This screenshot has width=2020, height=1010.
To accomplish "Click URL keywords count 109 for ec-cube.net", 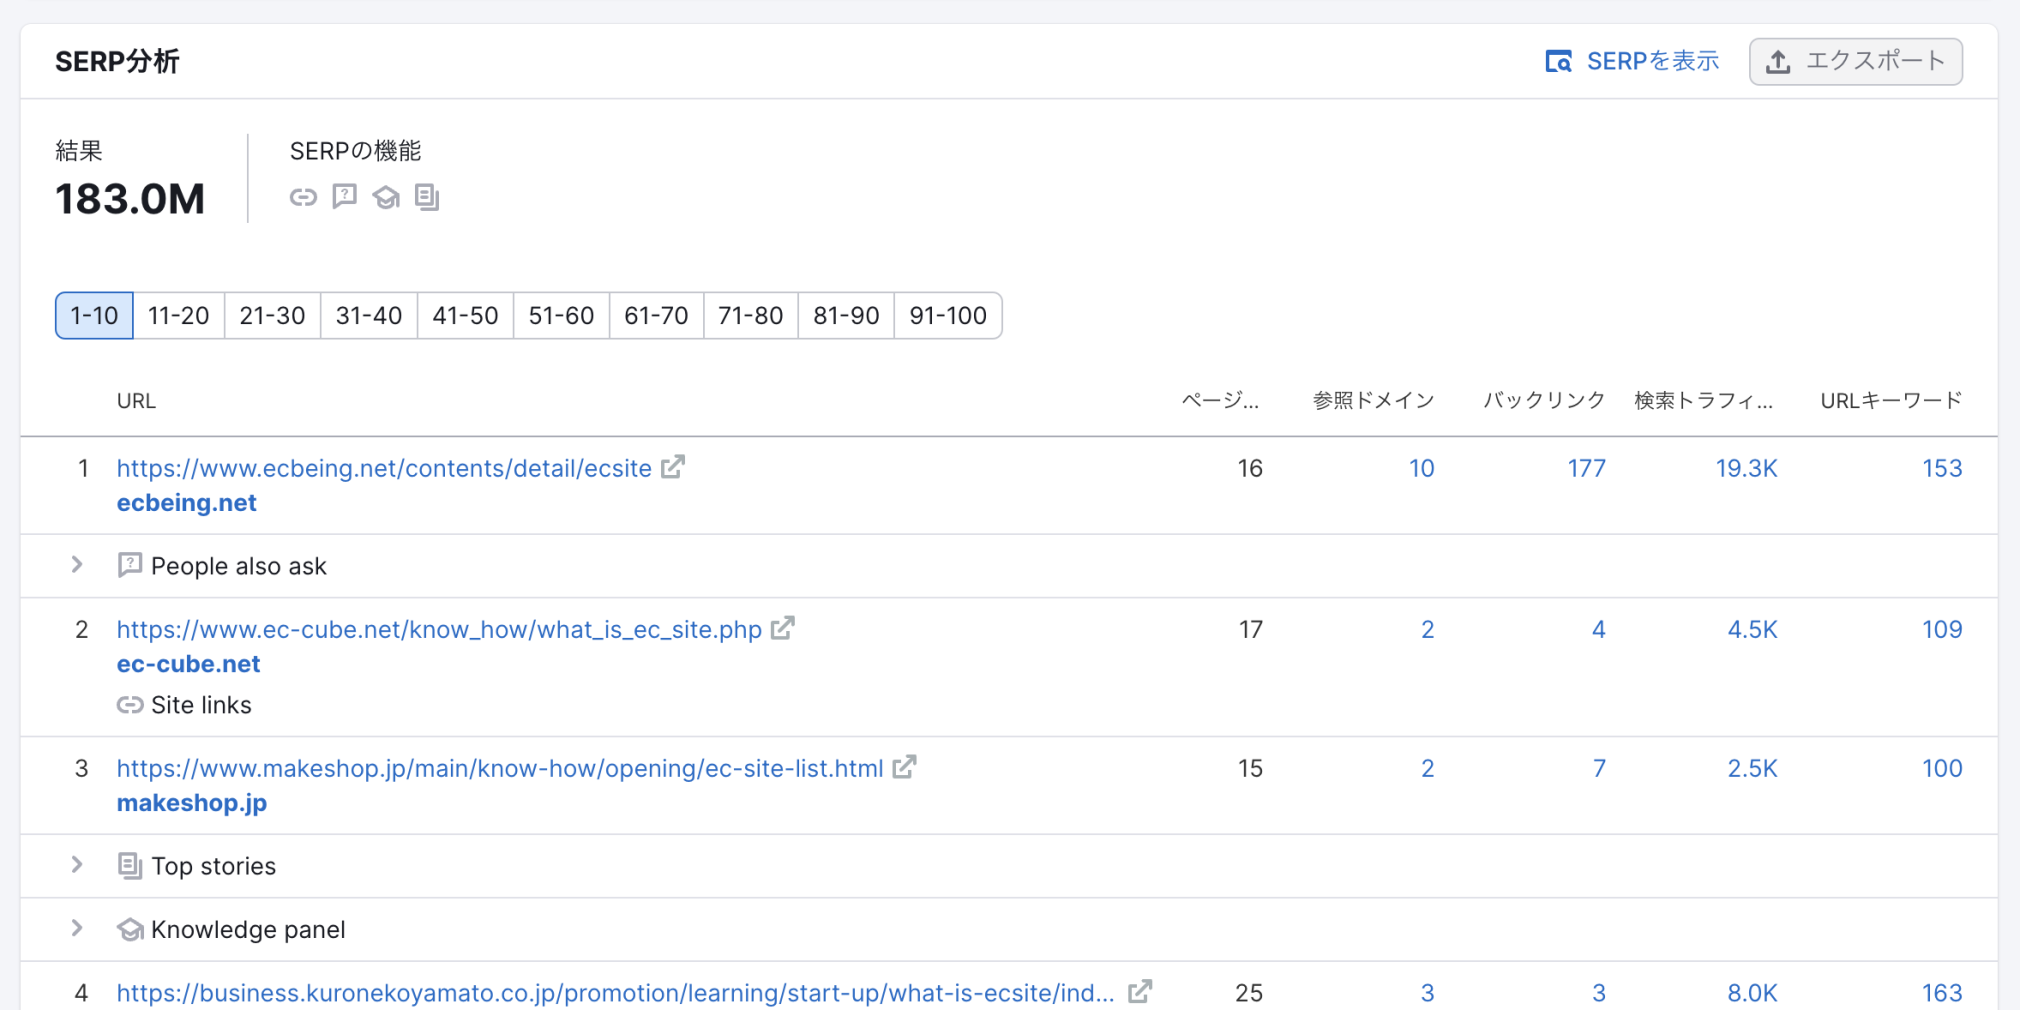I will pos(1941,629).
